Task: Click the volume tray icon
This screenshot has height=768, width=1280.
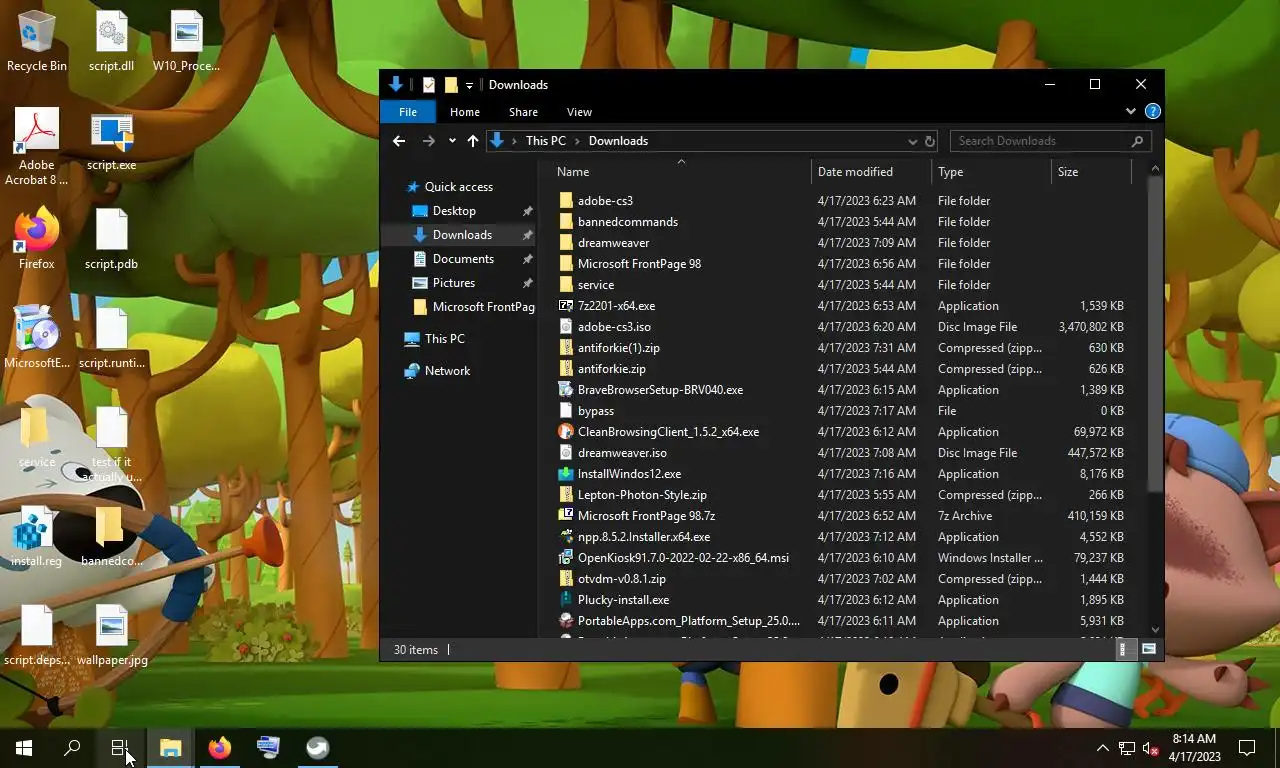Action: [1150, 748]
